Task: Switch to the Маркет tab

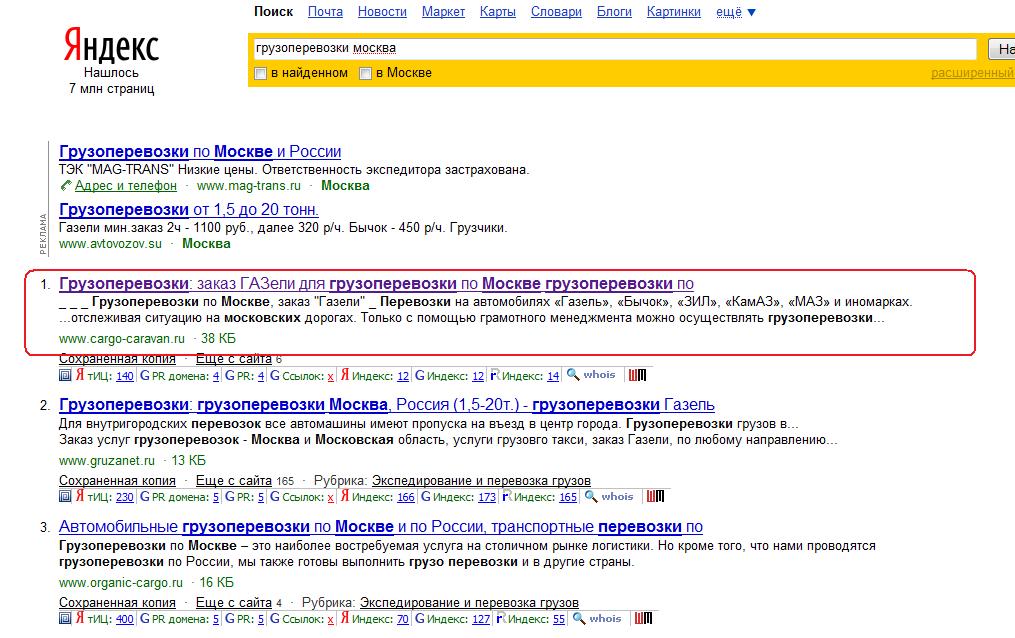Action: [443, 12]
